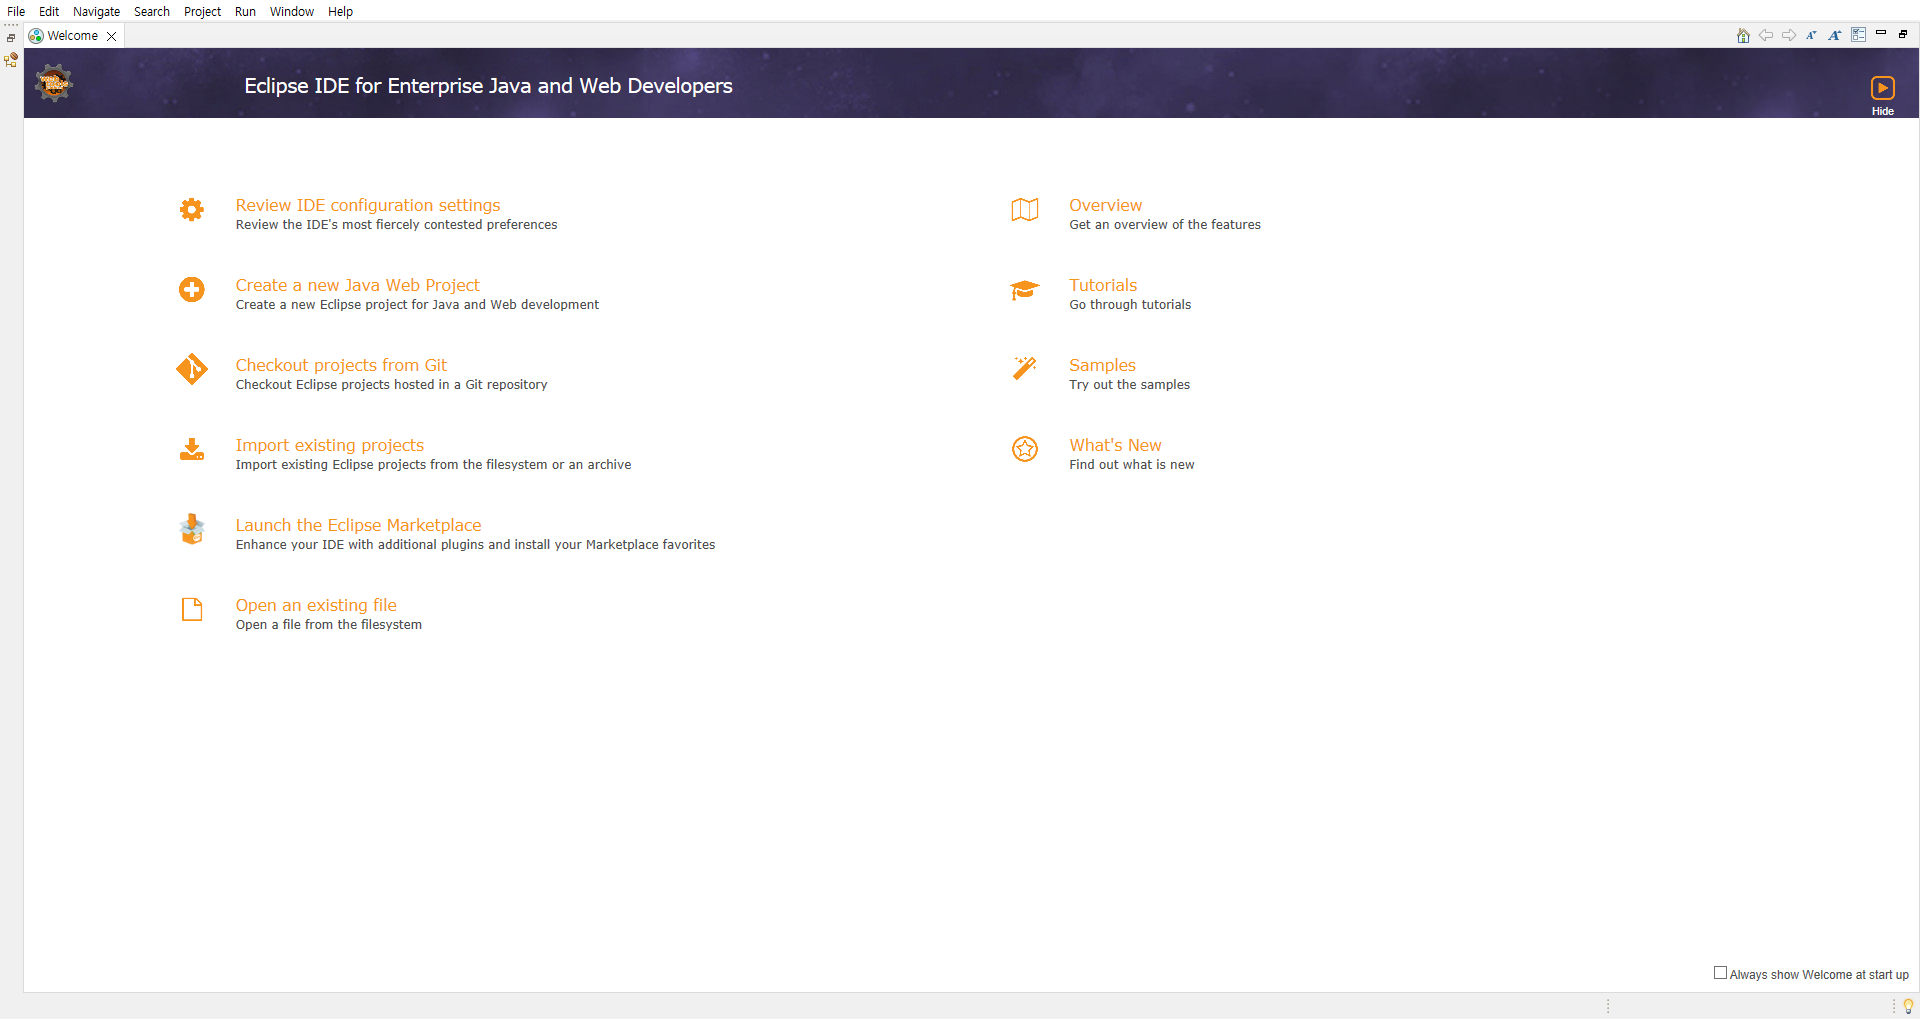Image resolution: width=1920 pixels, height=1019 pixels.
Task: Click the Hide play icon in the banner
Action: [x=1883, y=88]
